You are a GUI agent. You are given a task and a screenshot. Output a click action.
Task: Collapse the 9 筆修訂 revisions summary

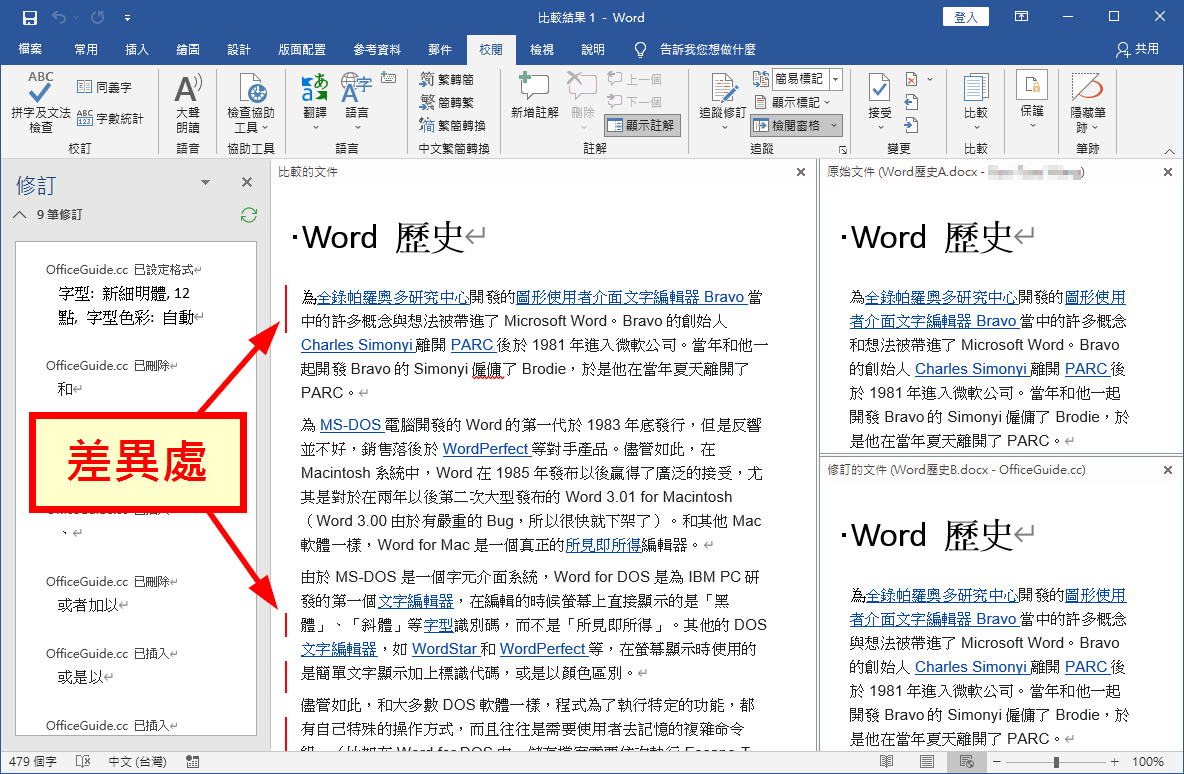click(19, 214)
